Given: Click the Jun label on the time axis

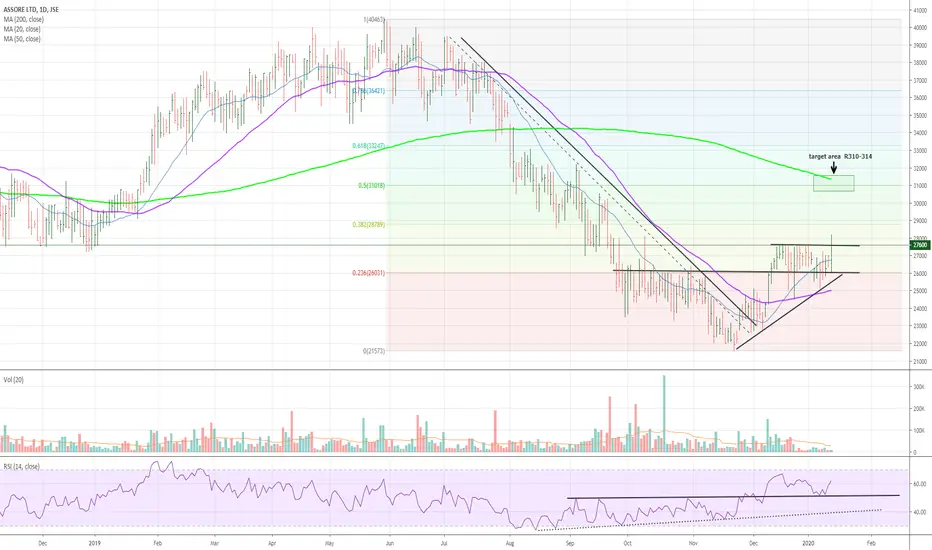Looking at the screenshot, I should pos(389,543).
